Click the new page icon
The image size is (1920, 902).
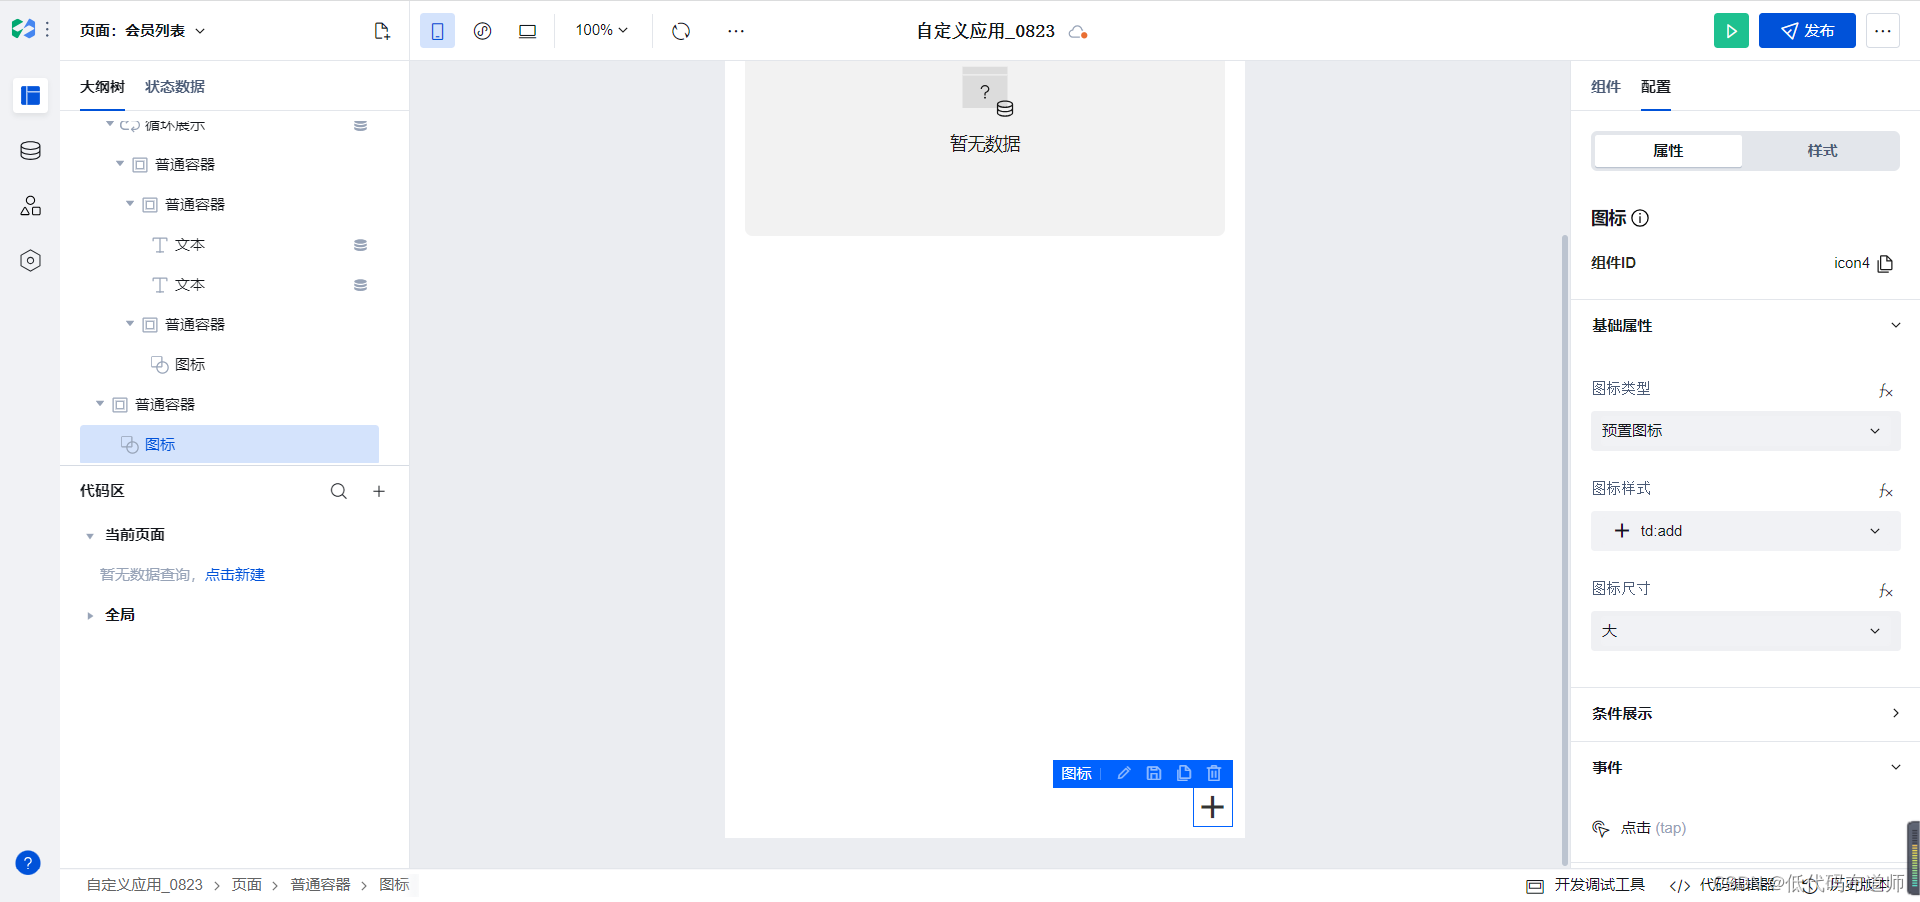[382, 31]
